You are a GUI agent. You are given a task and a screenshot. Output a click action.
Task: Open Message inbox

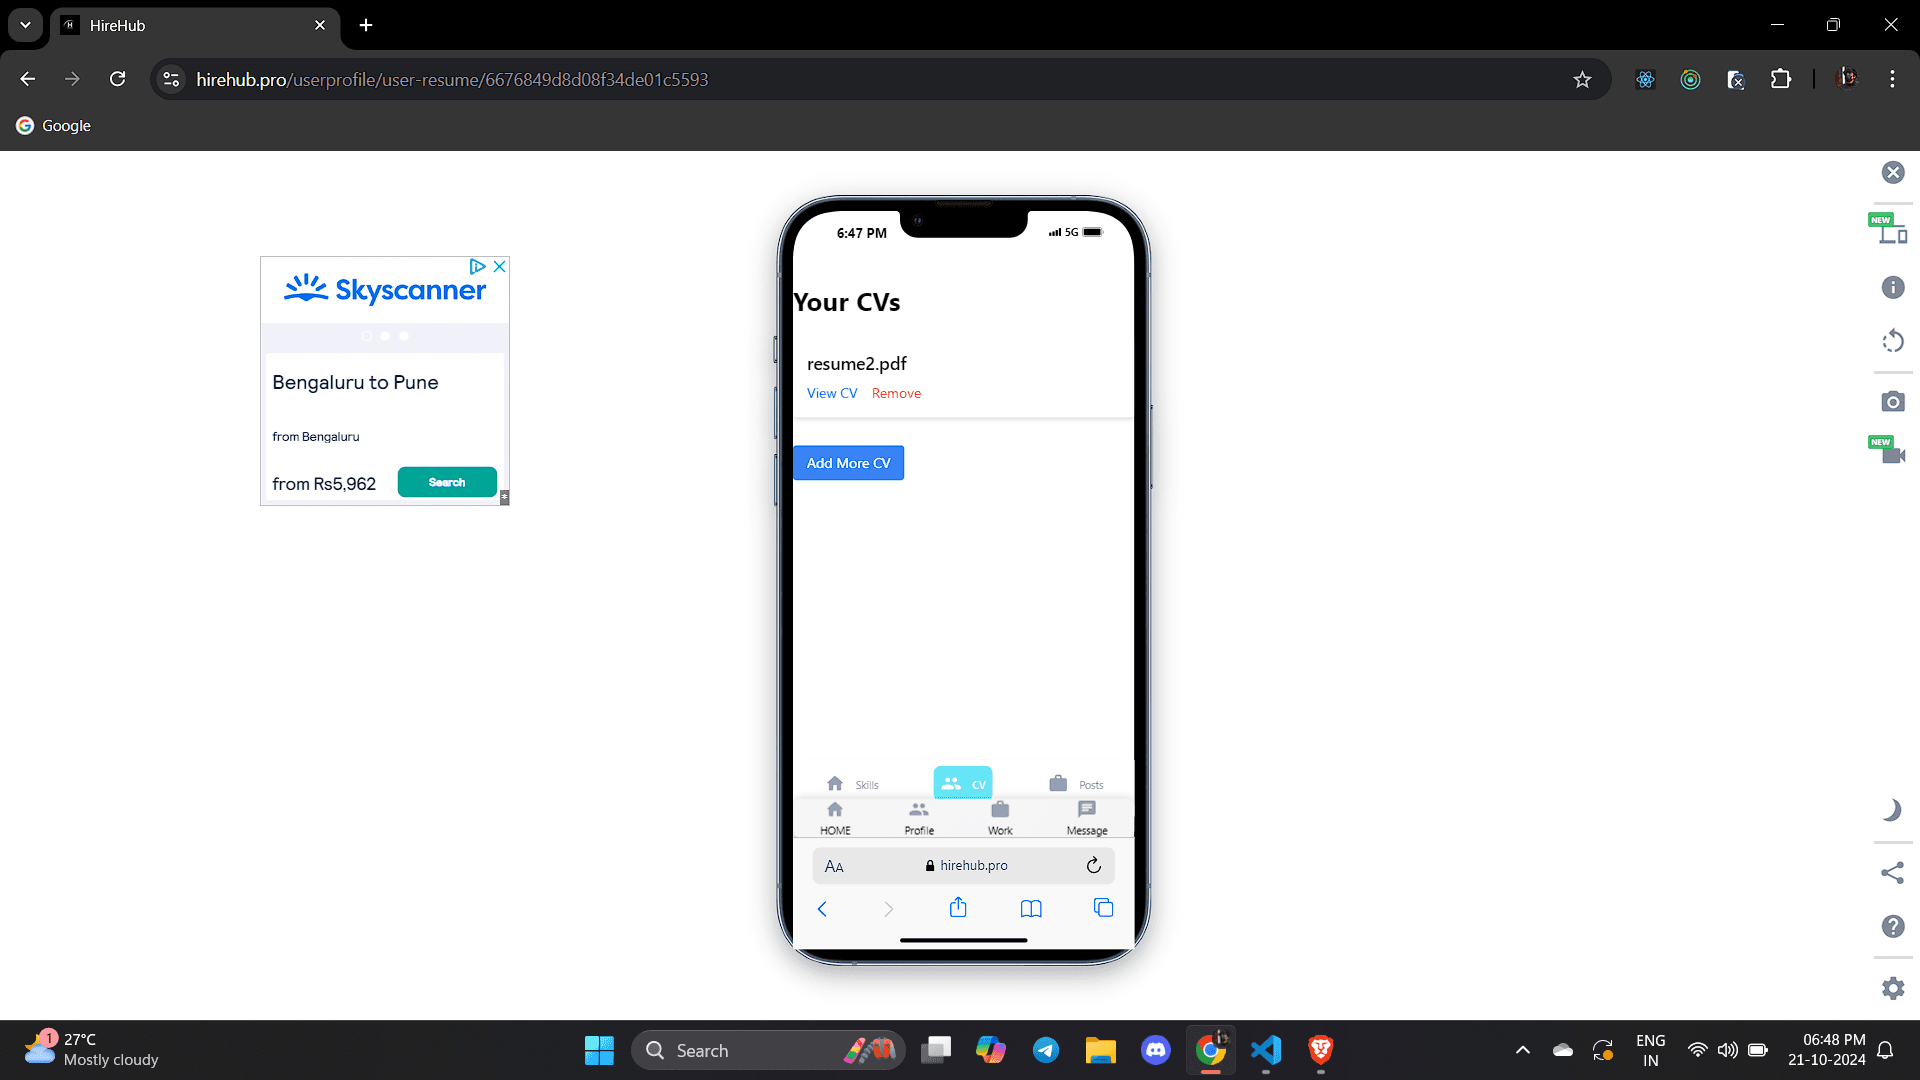coord(1087,816)
